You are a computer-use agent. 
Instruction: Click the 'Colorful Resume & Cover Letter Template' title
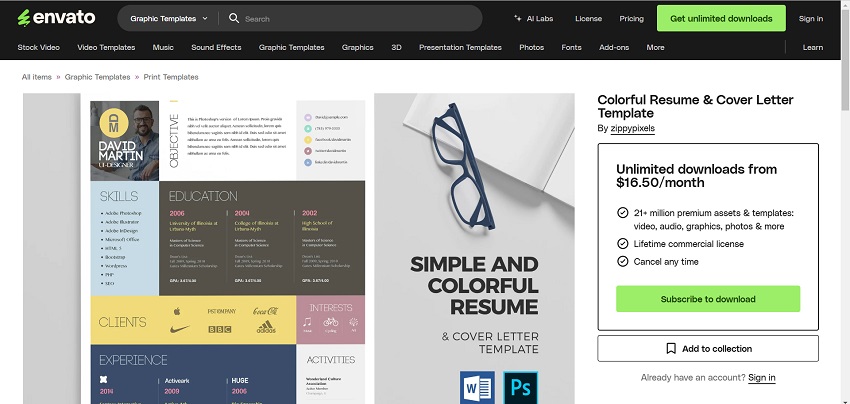point(696,106)
